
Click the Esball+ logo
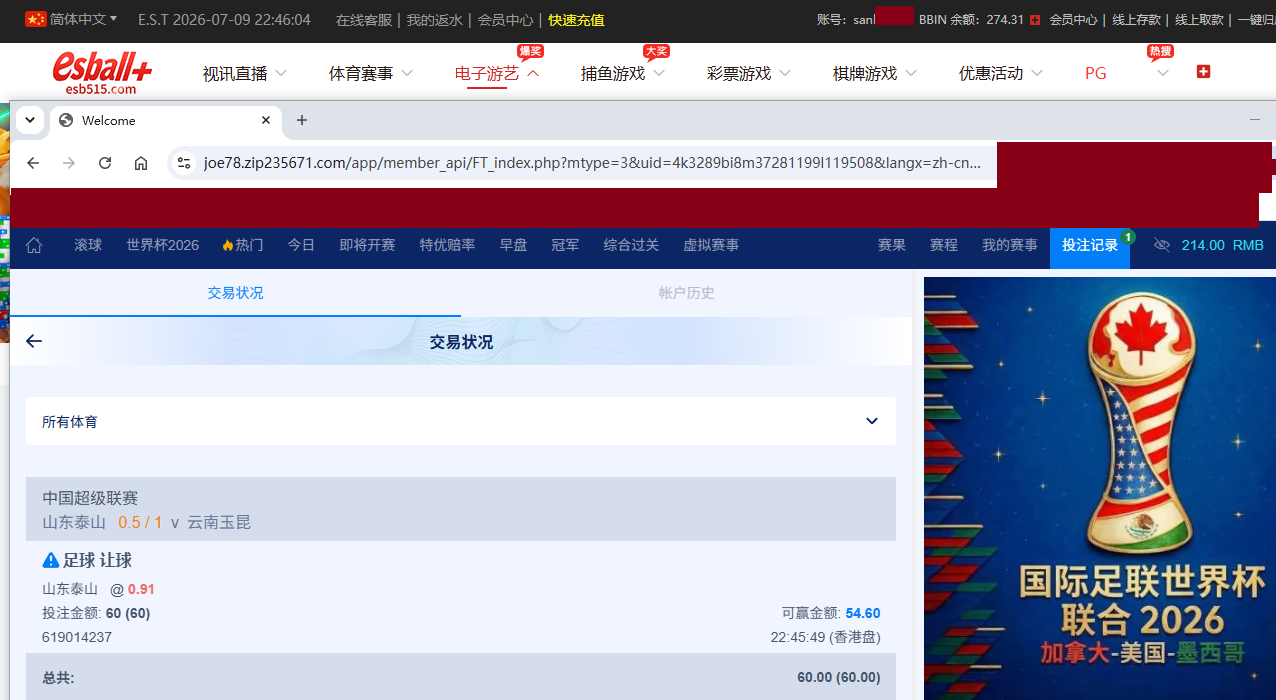[x=102, y=72]
